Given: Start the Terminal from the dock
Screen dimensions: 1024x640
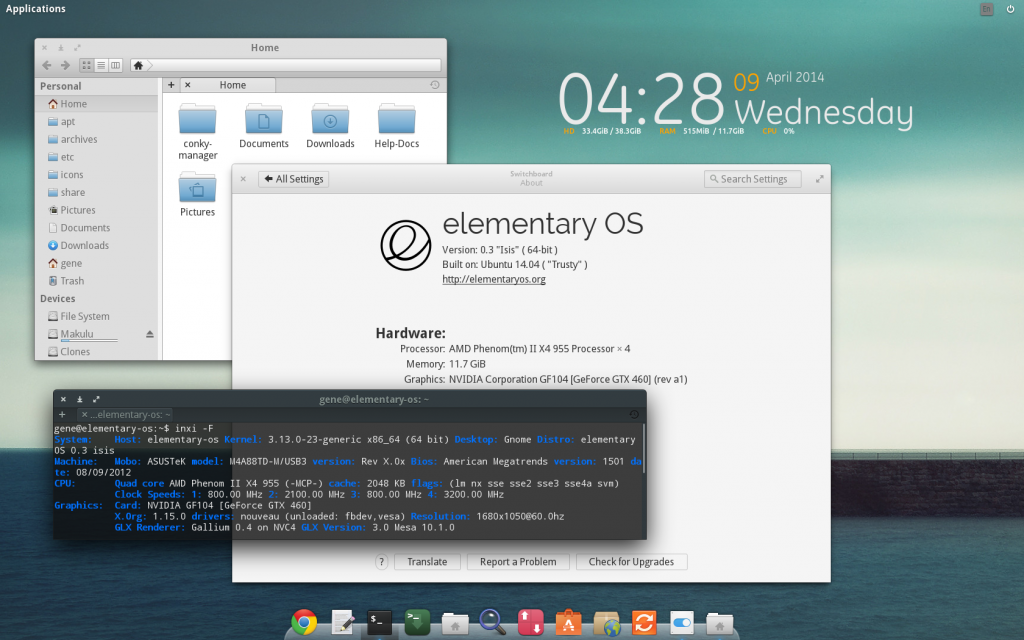Looking at the screenshot, I should [378, 622].
